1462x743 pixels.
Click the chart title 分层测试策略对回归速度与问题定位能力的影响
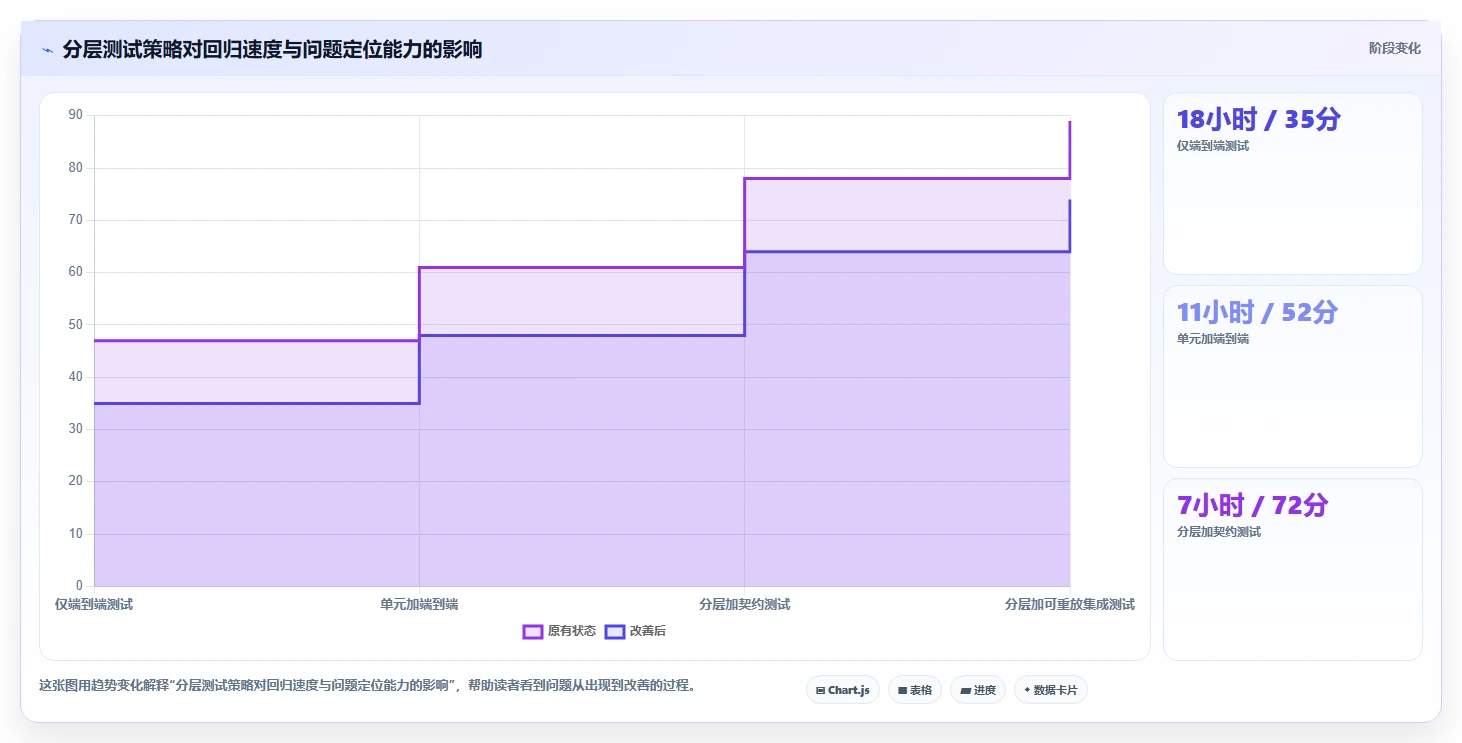point(272,49)
